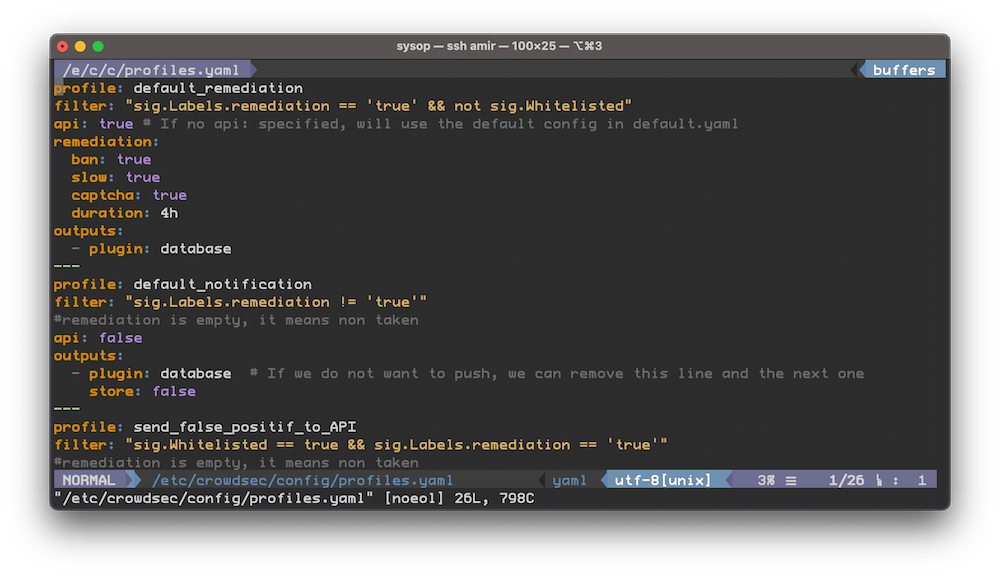Click the yellow minimize window button
The width and height of the screenshot is (1000, 576).
pos(80,46)
